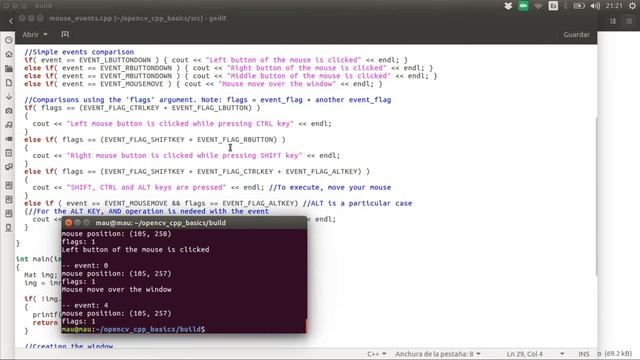The width and height of the screenshot is (640, 360).
Task: Select the first disk volume sidebar icon
Action: [x=9, y=185]
